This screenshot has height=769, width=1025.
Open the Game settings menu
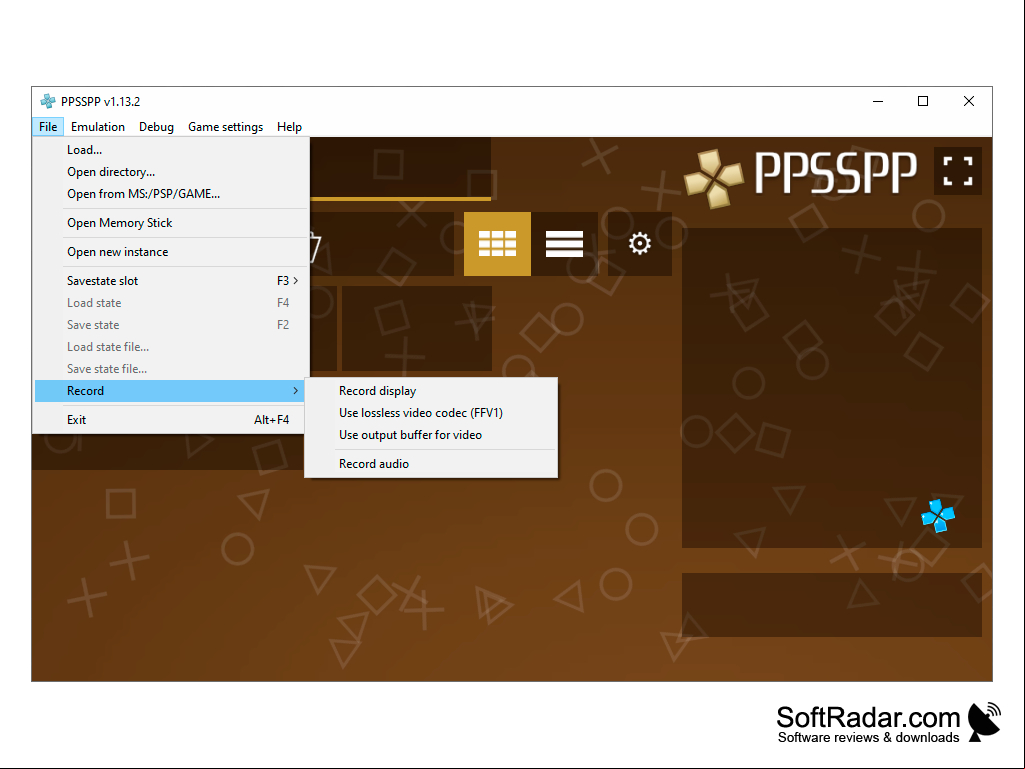tap(226, 127)
